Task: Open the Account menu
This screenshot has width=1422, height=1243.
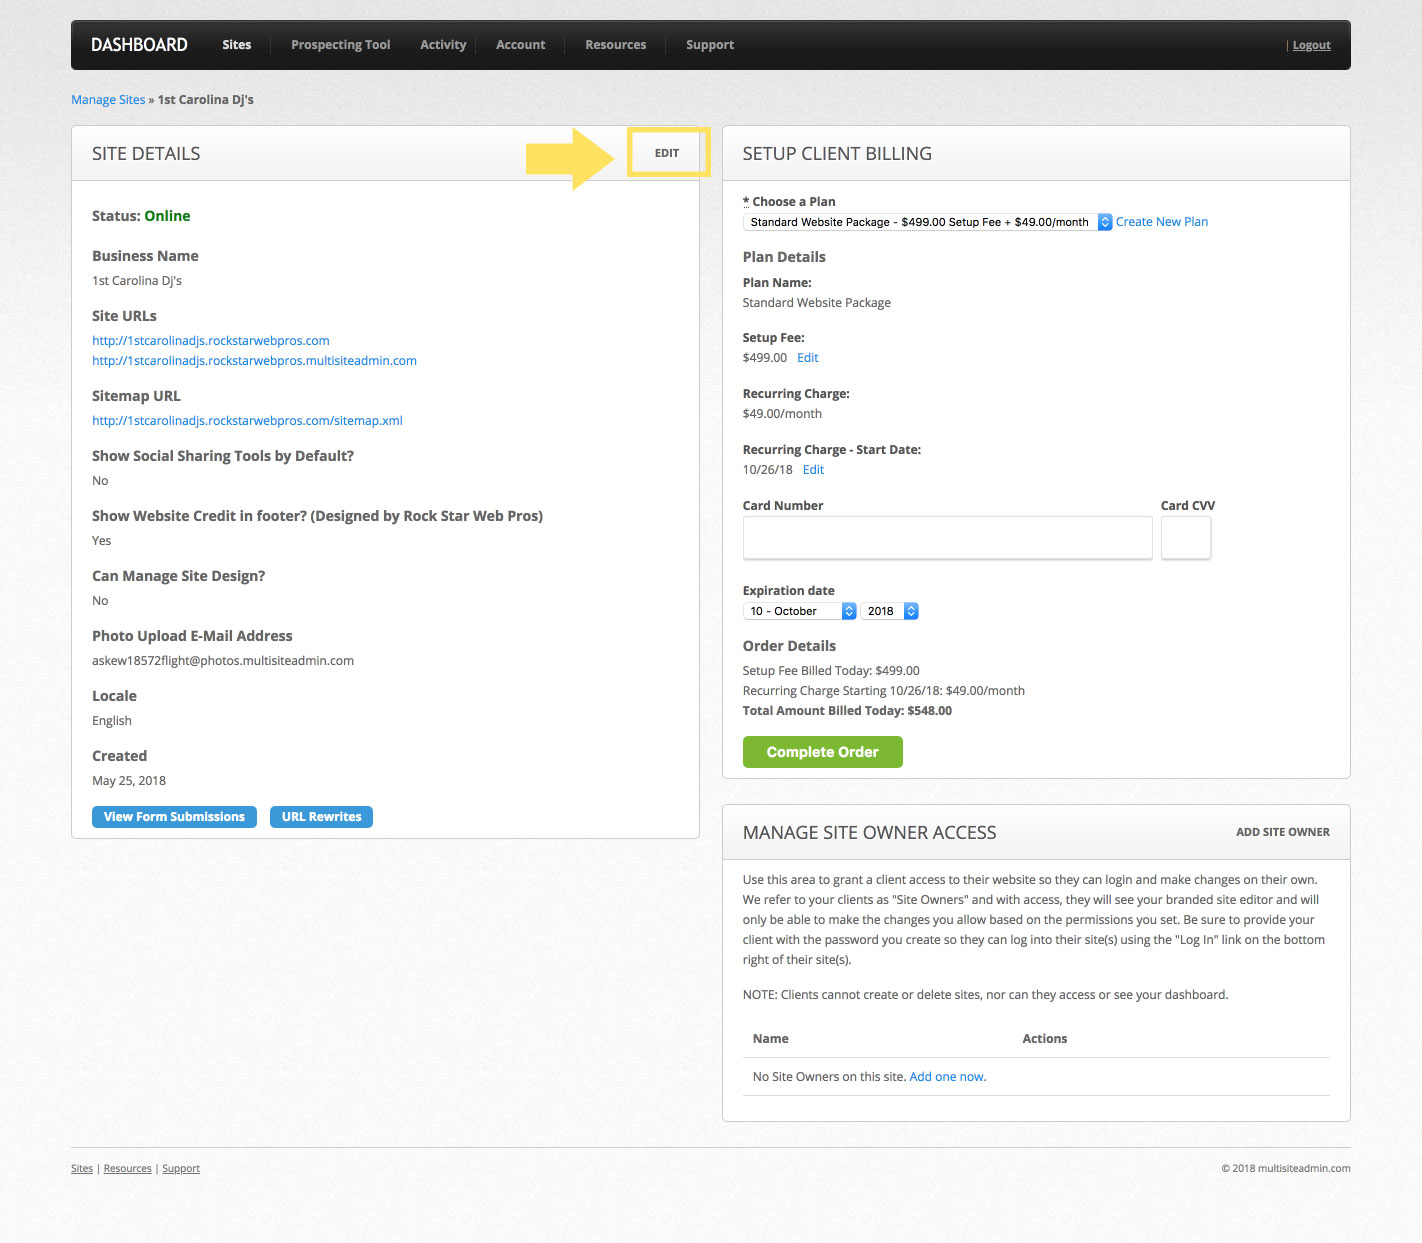Action: (x=521, y=45)
